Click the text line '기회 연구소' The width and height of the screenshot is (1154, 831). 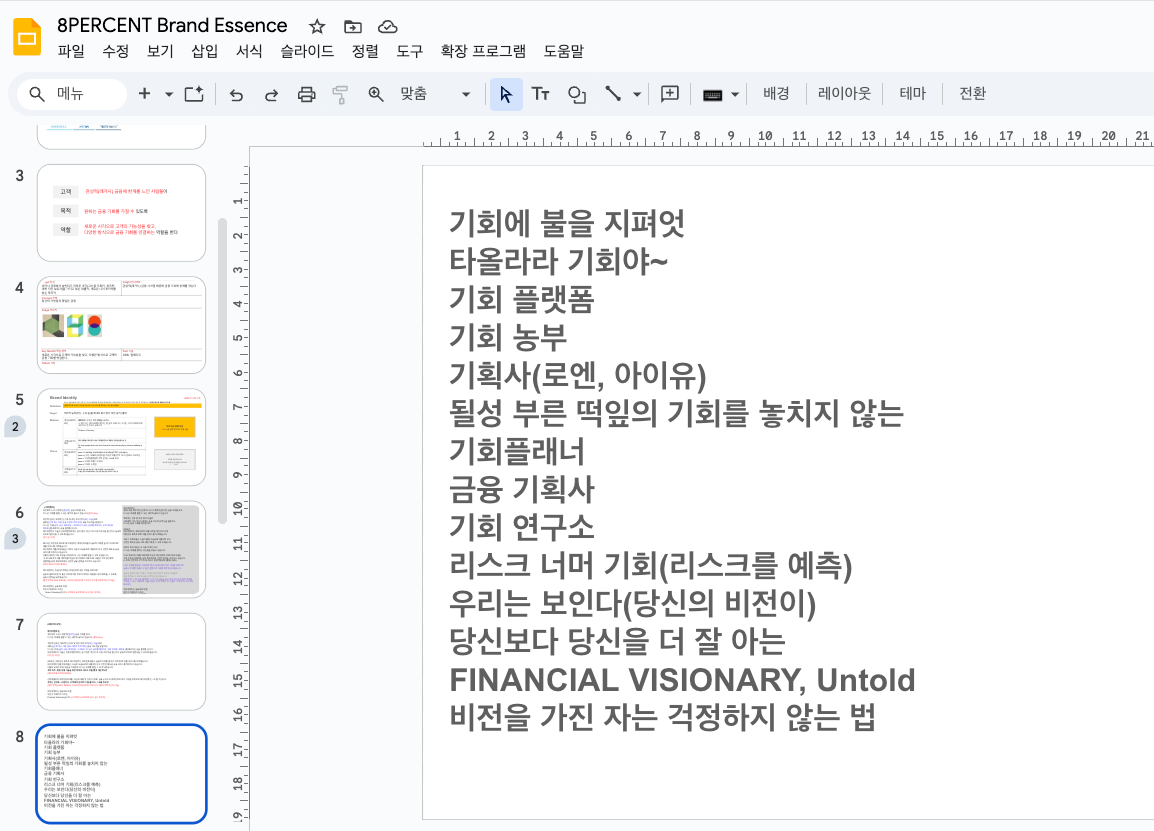point(522,527)
